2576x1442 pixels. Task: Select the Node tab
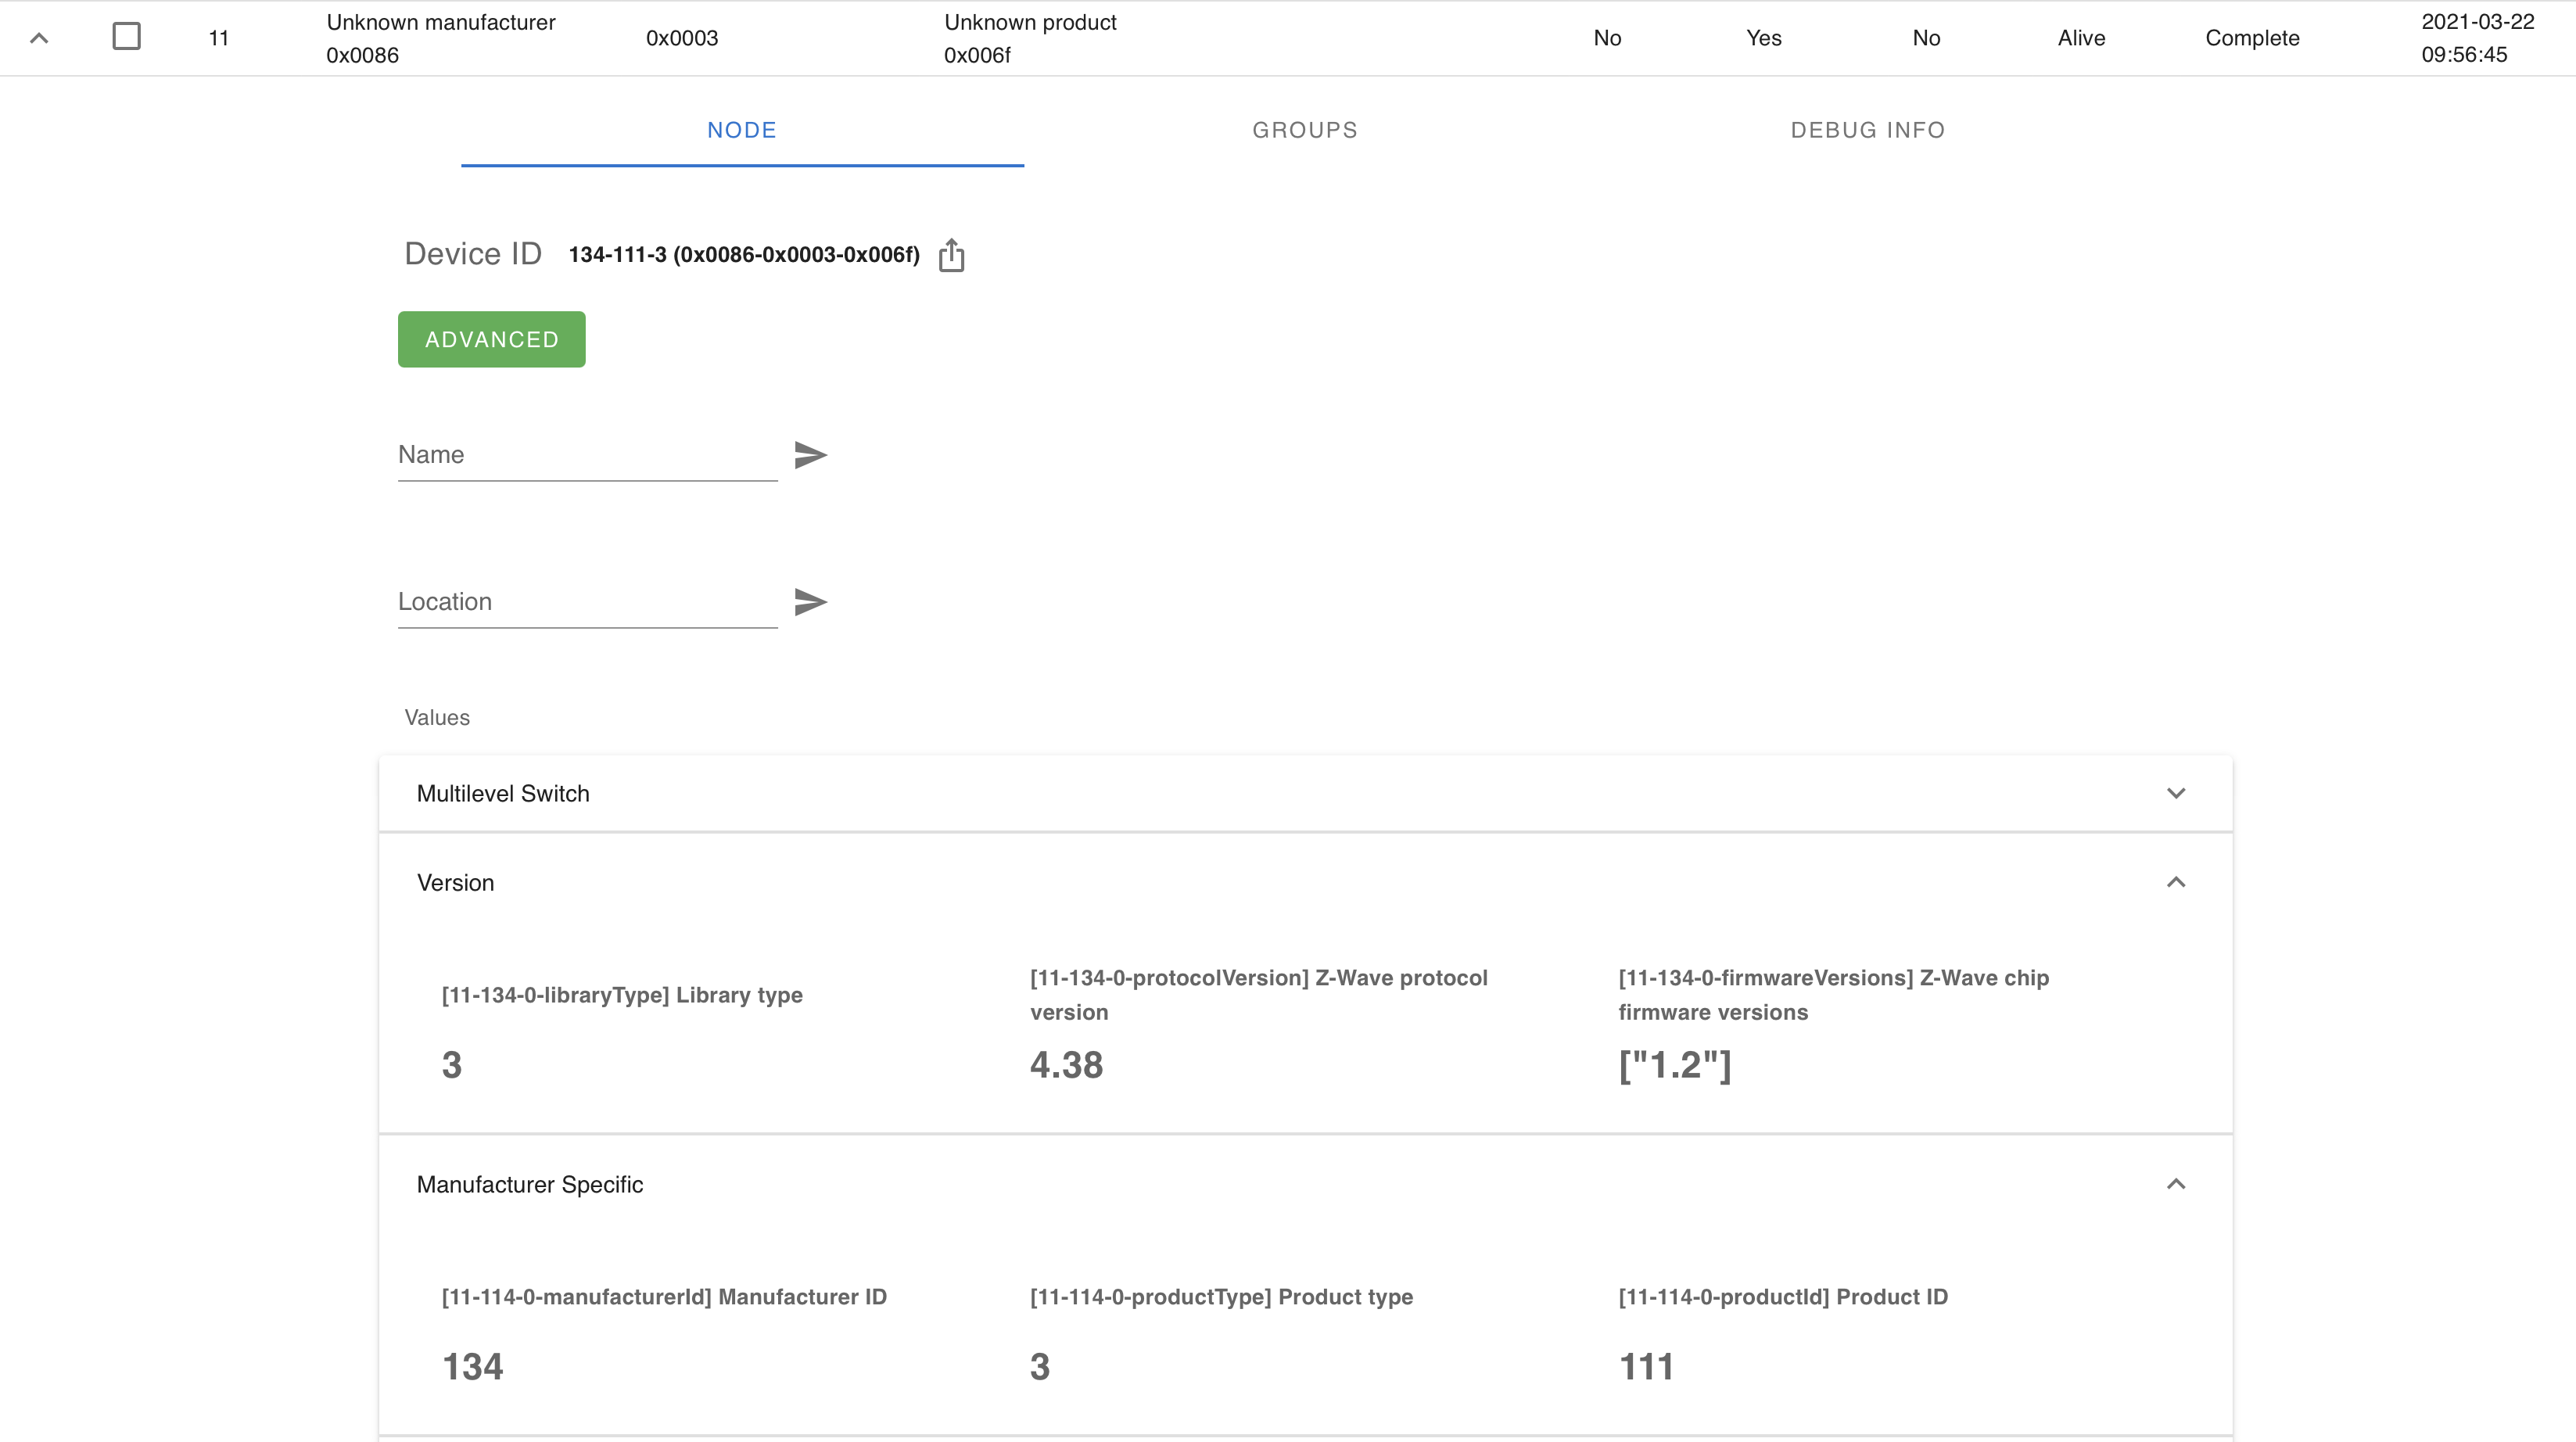coord(741,130)
